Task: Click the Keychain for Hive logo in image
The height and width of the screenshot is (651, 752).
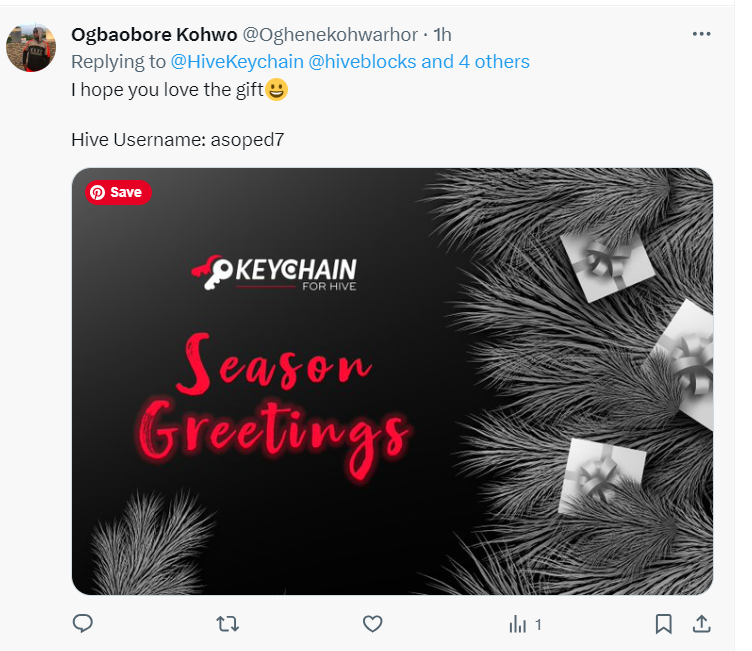Action: pos(274,273)
